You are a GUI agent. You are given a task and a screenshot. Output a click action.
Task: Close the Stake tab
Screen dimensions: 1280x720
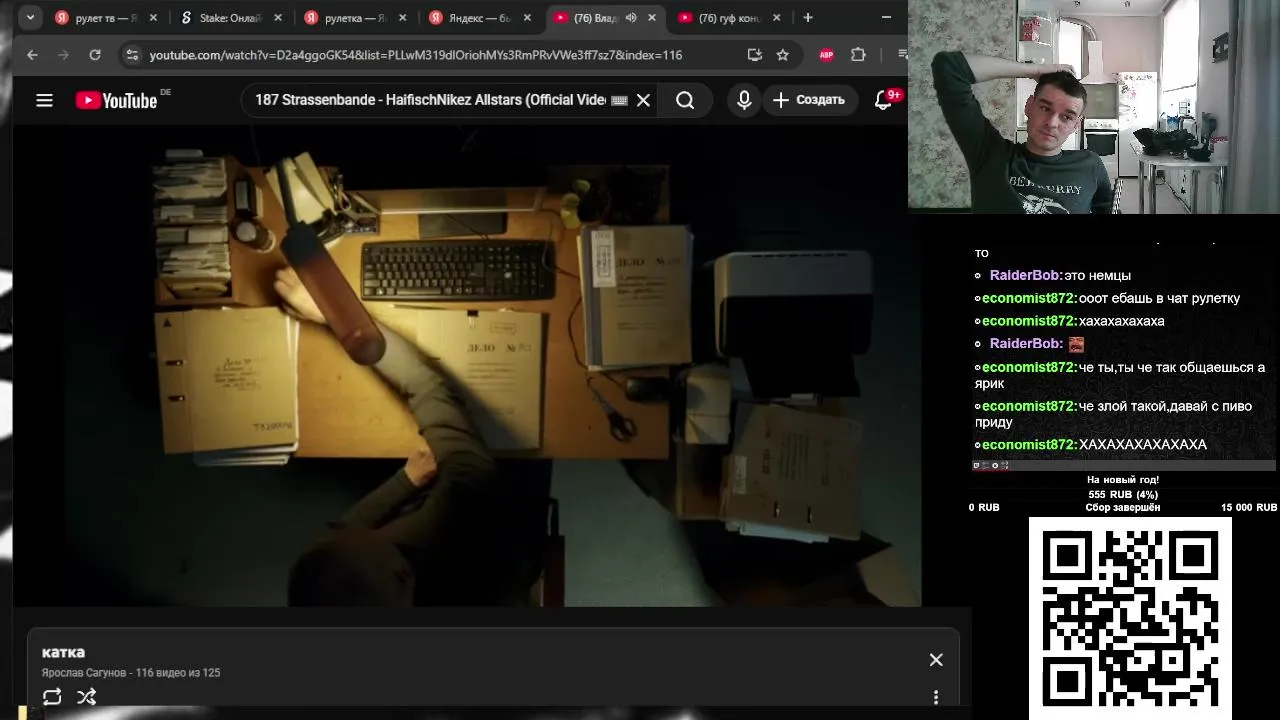pyautogui.click(x=278, y=17)
